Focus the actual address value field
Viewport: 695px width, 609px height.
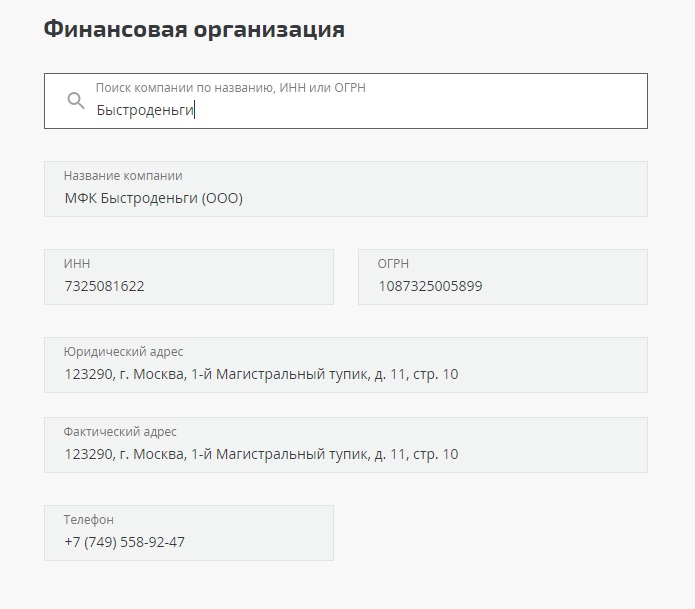pyautogui.click(x=261, y=454)
